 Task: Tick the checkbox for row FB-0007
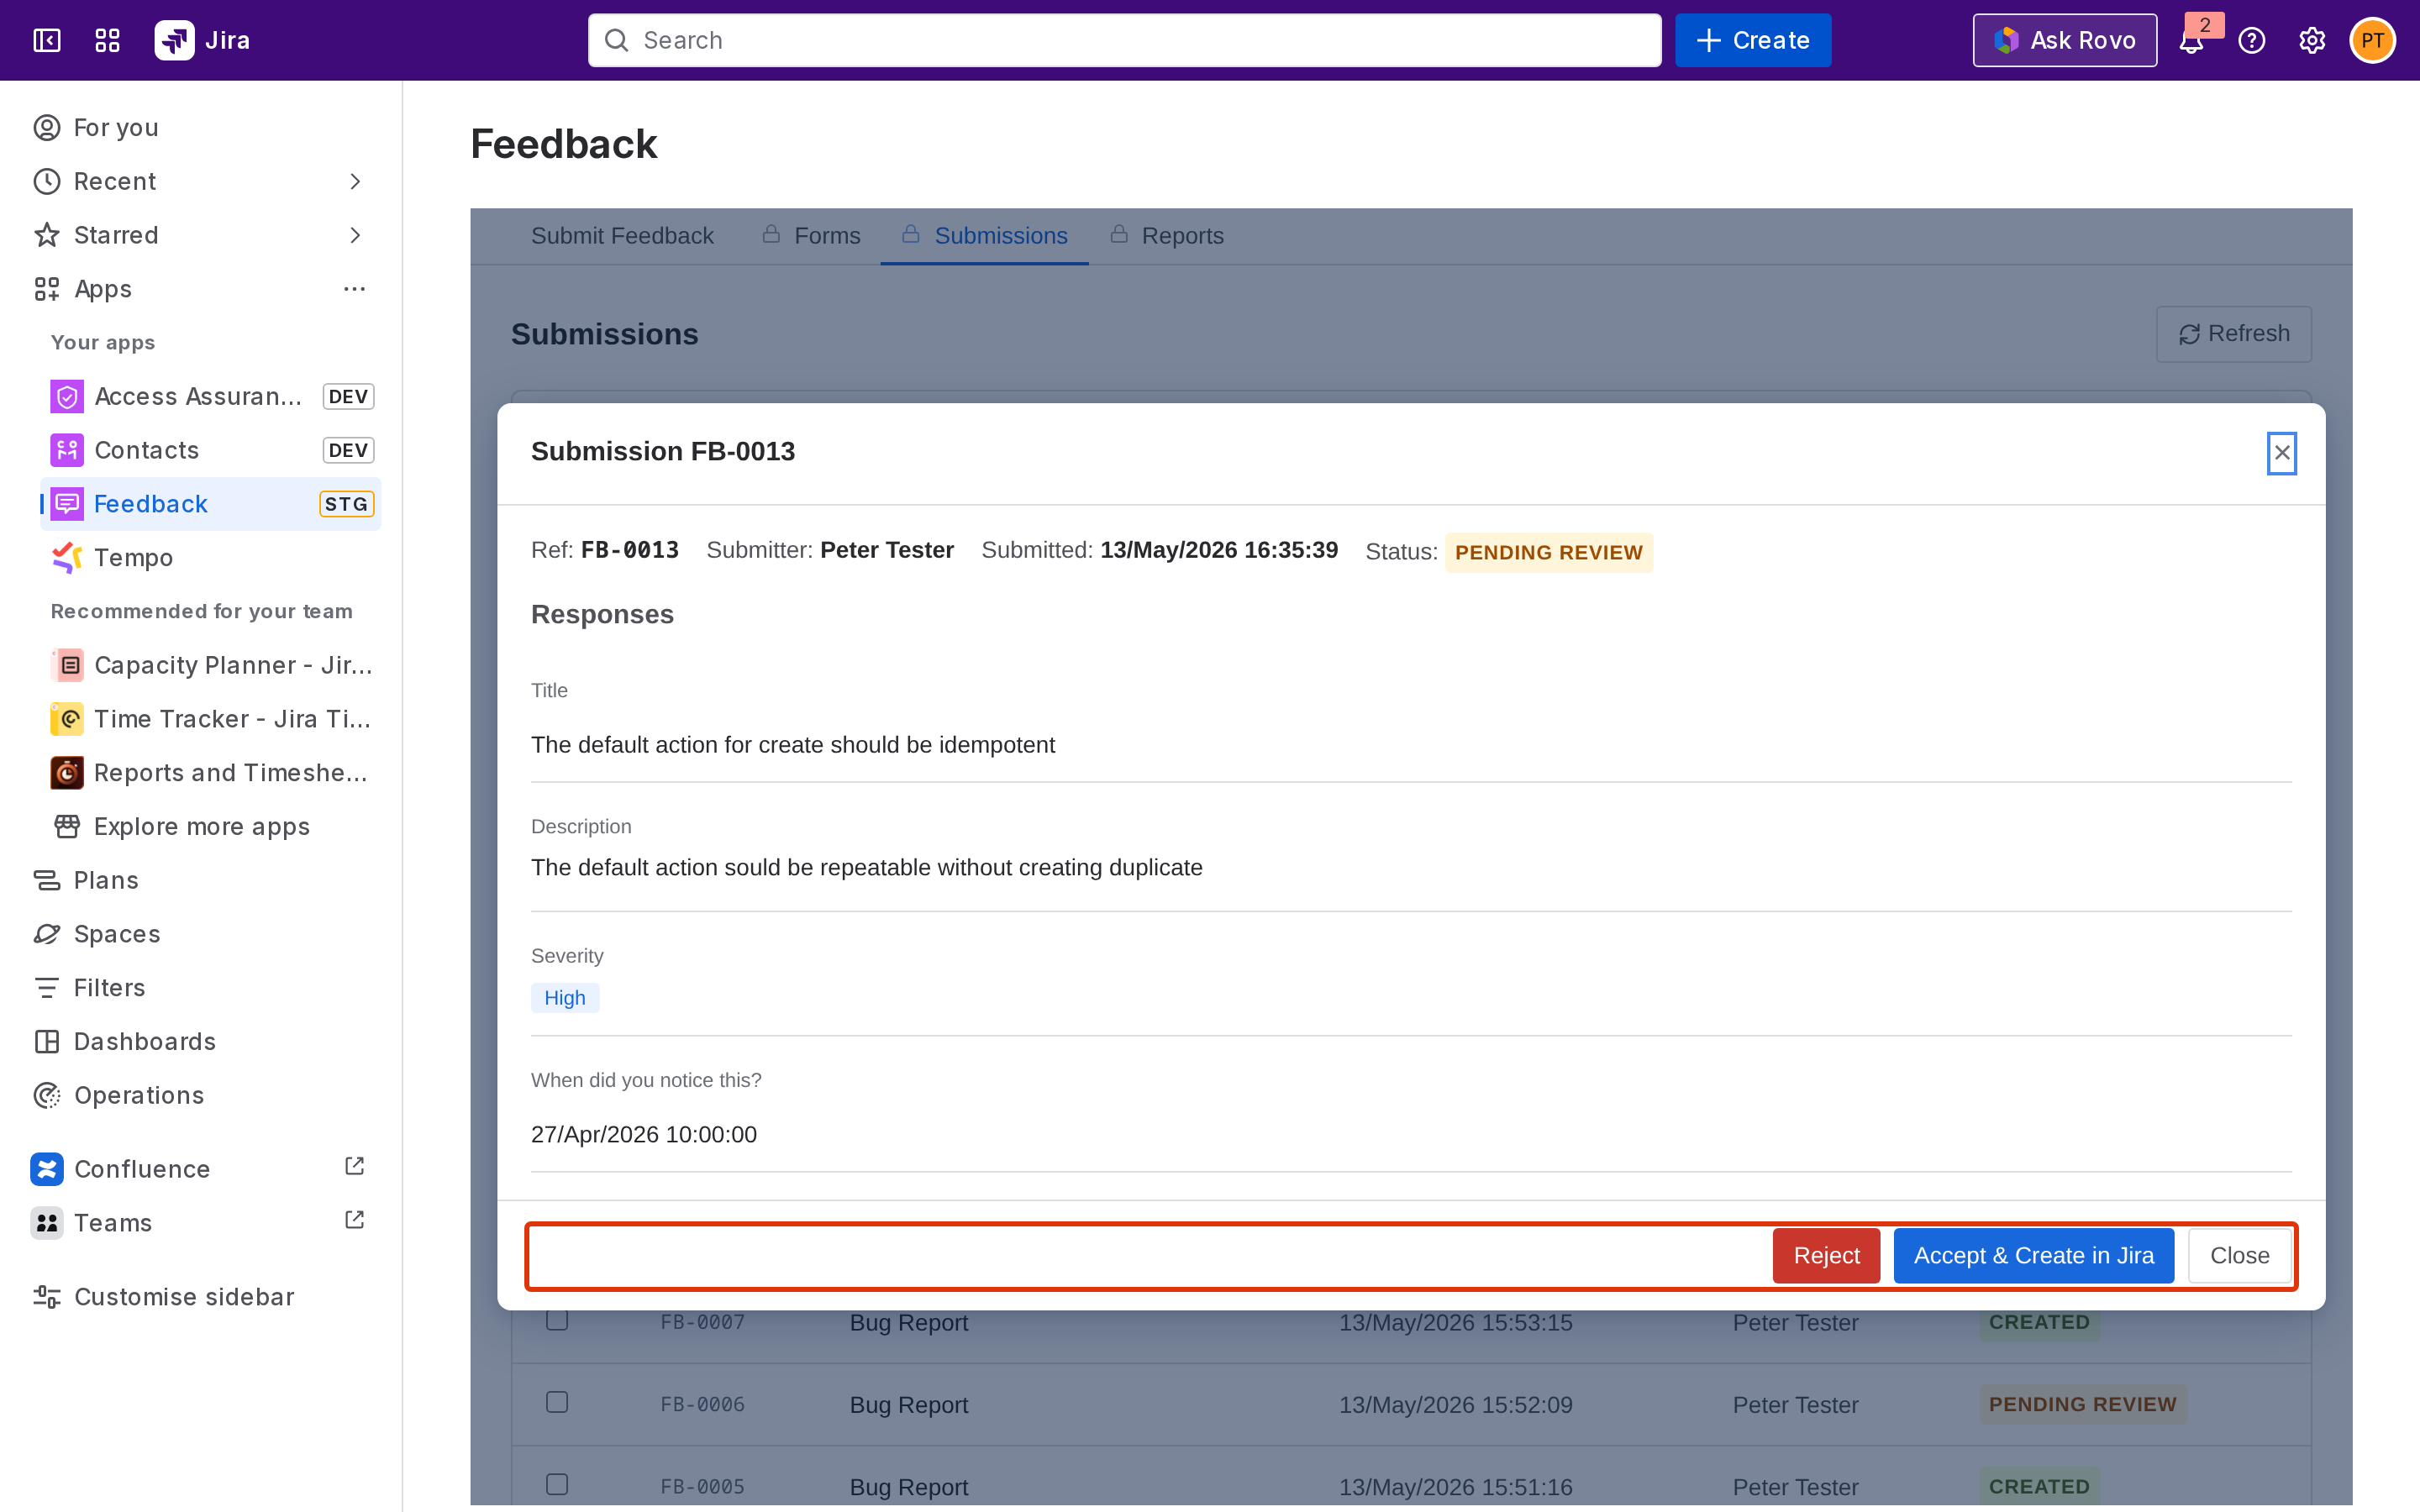point(557,1320)
